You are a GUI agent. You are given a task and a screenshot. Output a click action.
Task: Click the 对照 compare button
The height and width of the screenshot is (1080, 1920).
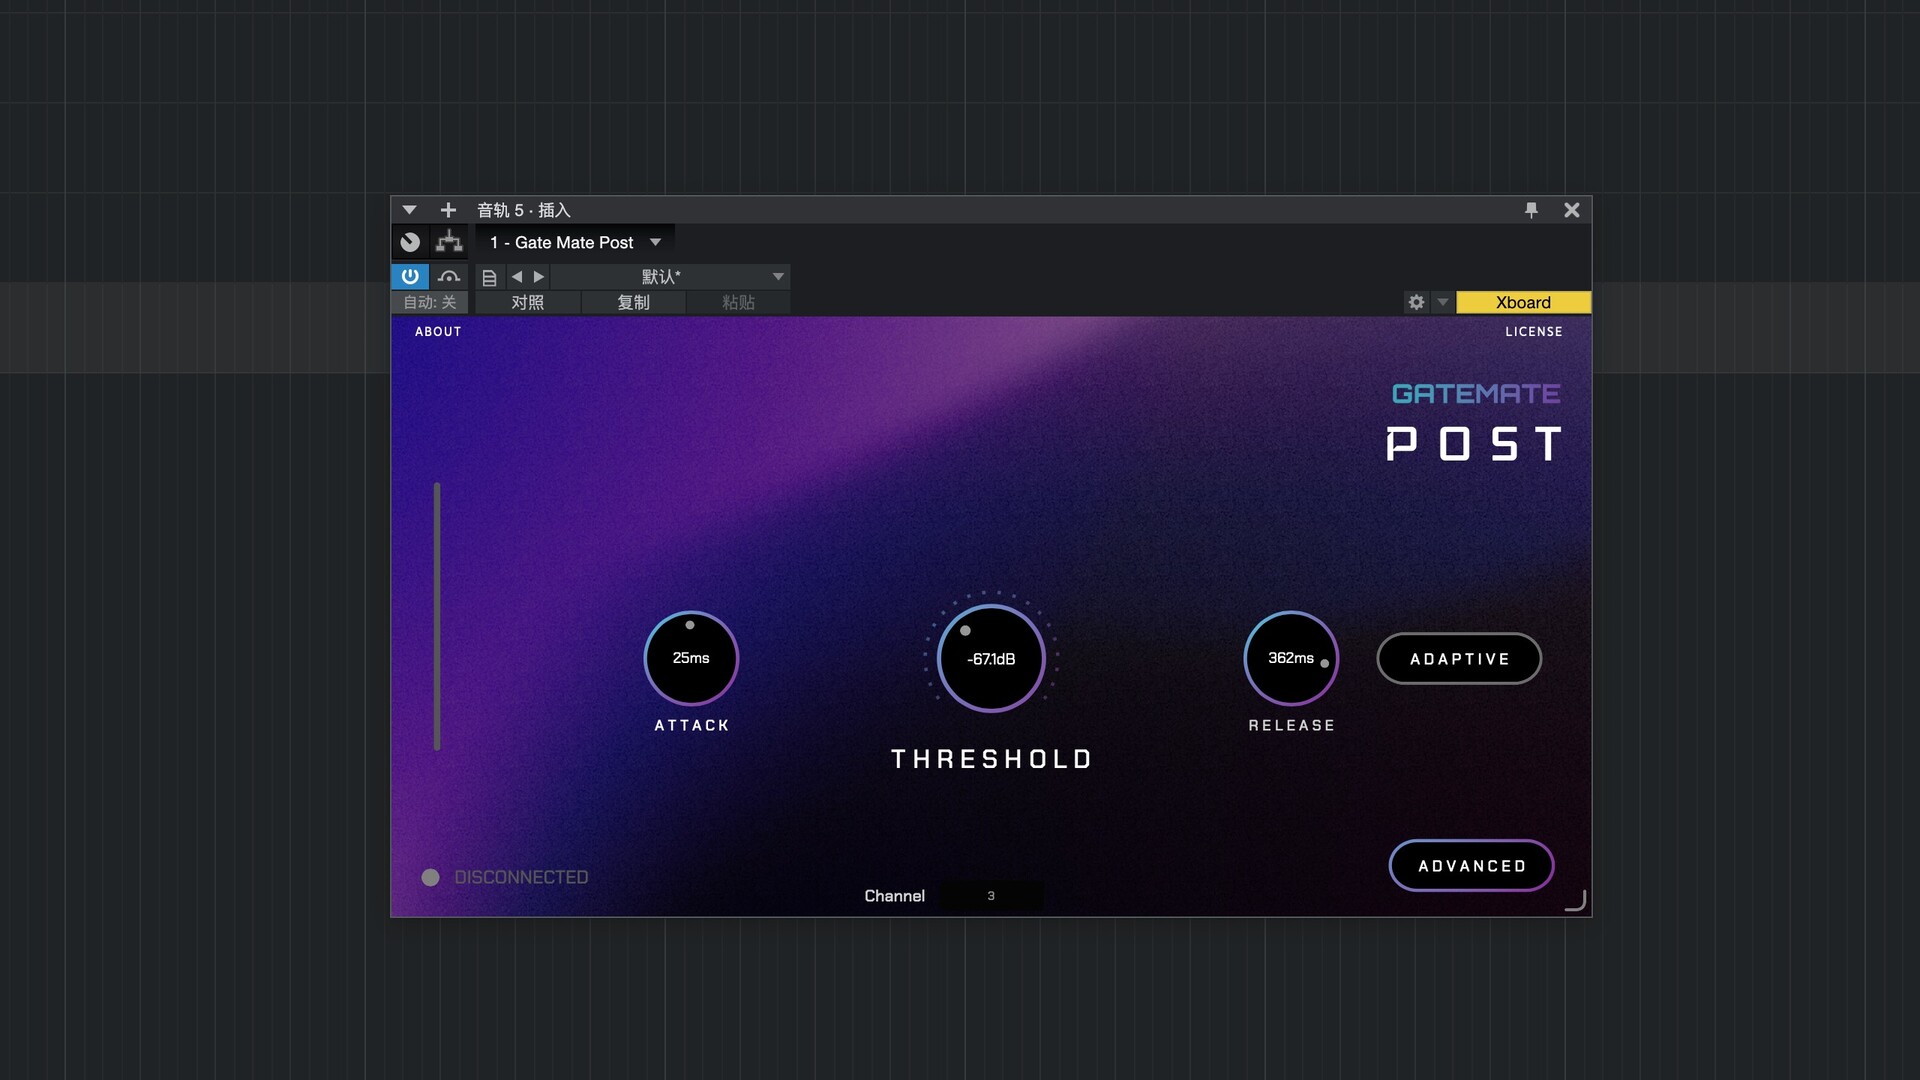coord(528,302)
